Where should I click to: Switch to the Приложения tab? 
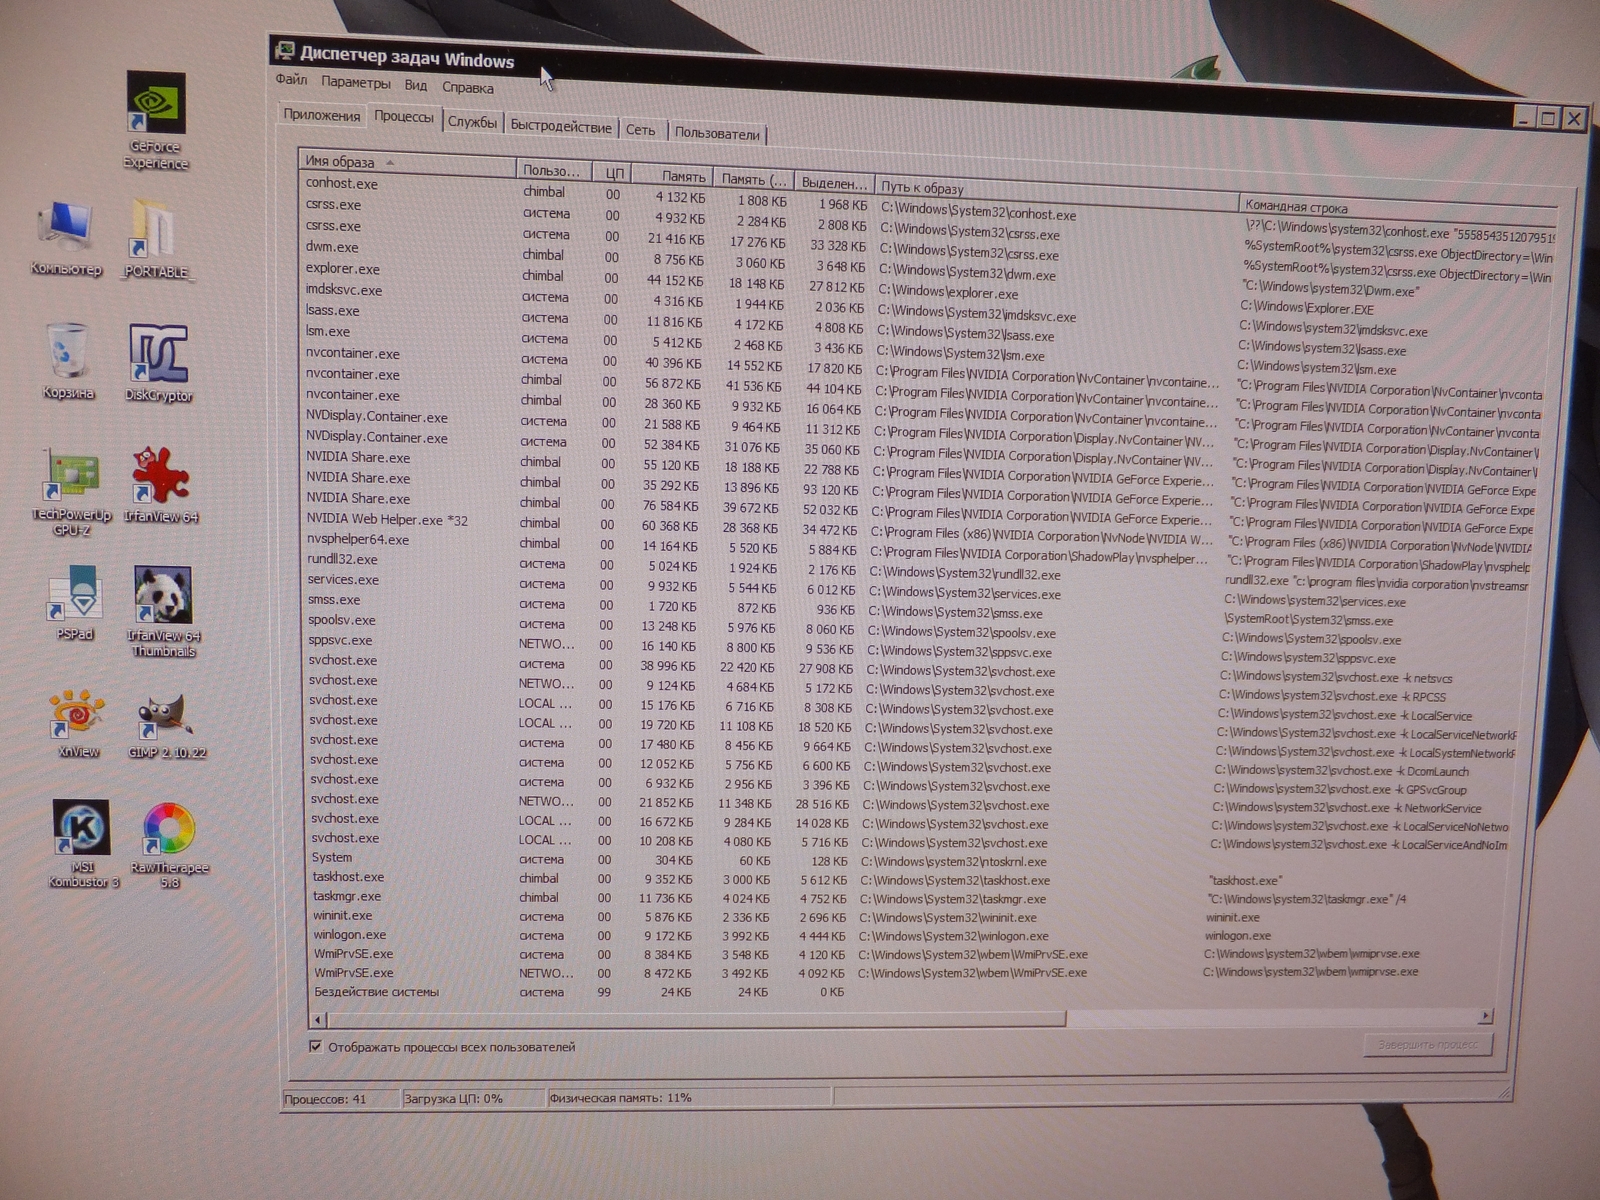point(321,115)
